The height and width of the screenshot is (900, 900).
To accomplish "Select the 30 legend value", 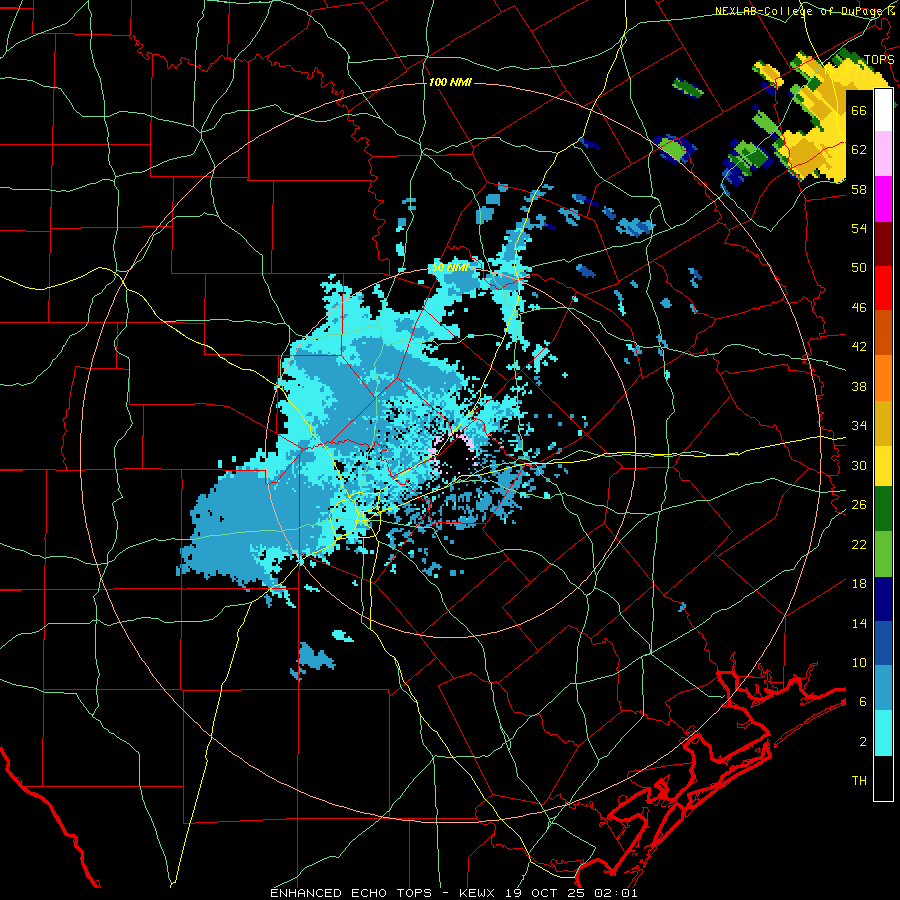I will click(859, 465).
